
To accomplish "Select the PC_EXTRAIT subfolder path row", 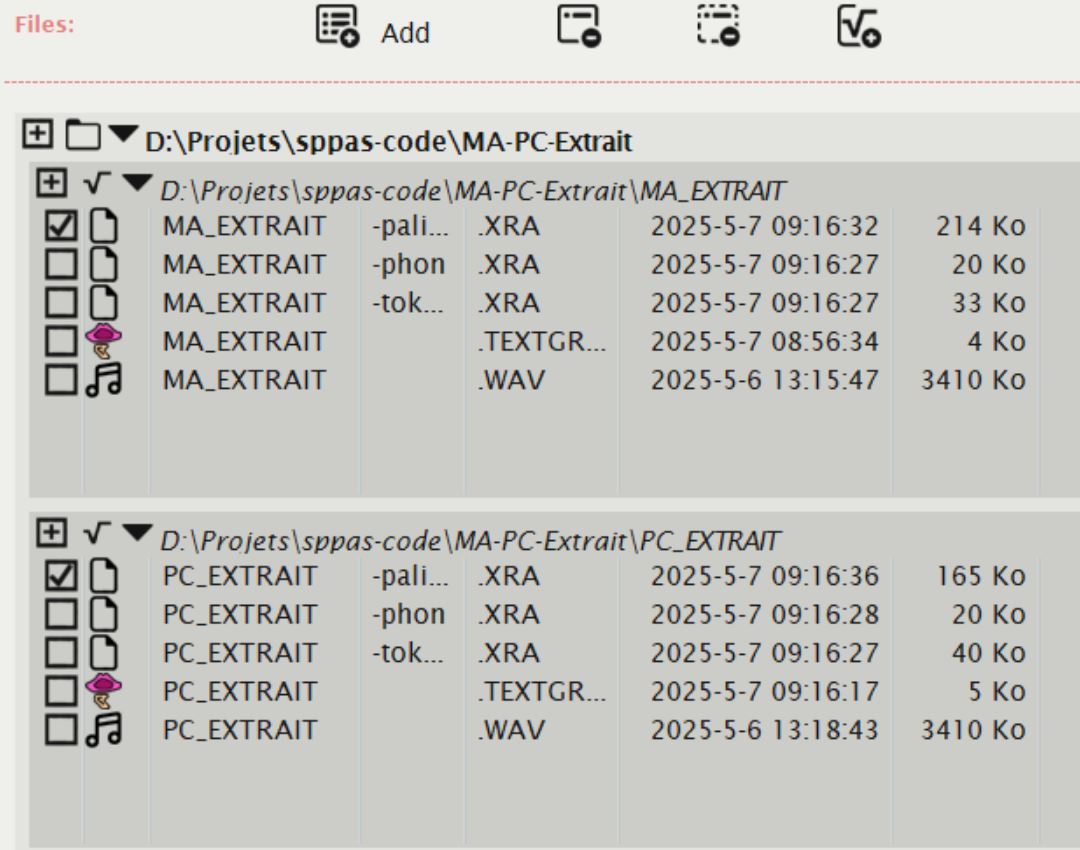I will (x=470, y=541).
